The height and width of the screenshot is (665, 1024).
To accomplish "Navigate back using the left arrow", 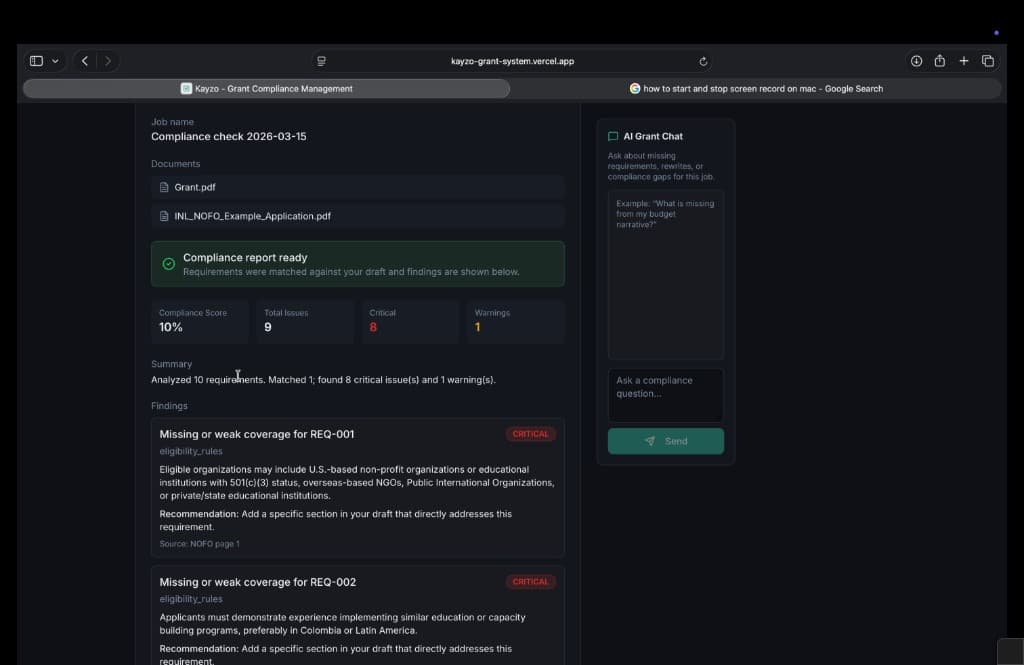I will coord(85,60).
